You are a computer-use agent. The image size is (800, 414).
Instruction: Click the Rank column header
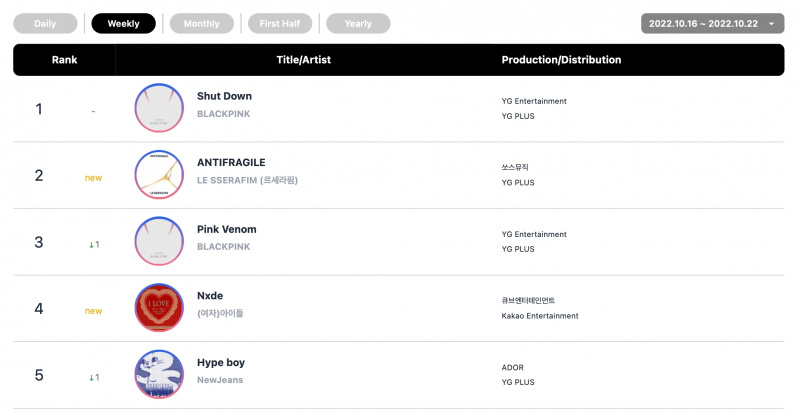coord(64,60)
